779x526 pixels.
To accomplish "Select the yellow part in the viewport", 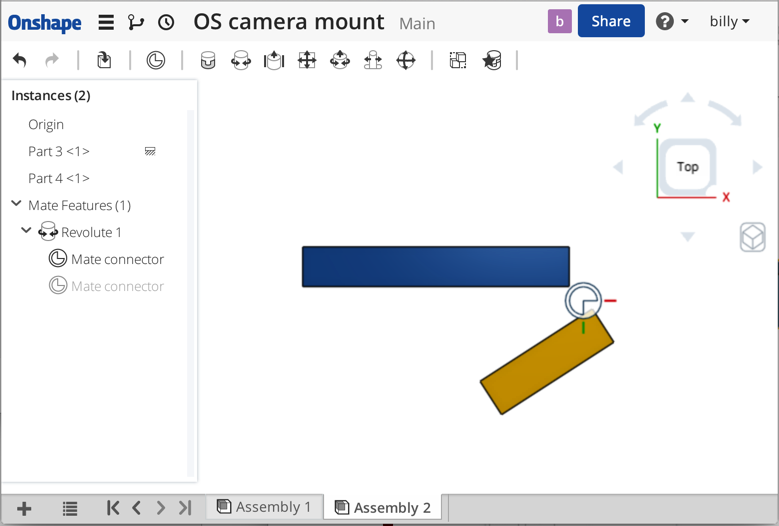I will tap(546, 364).
